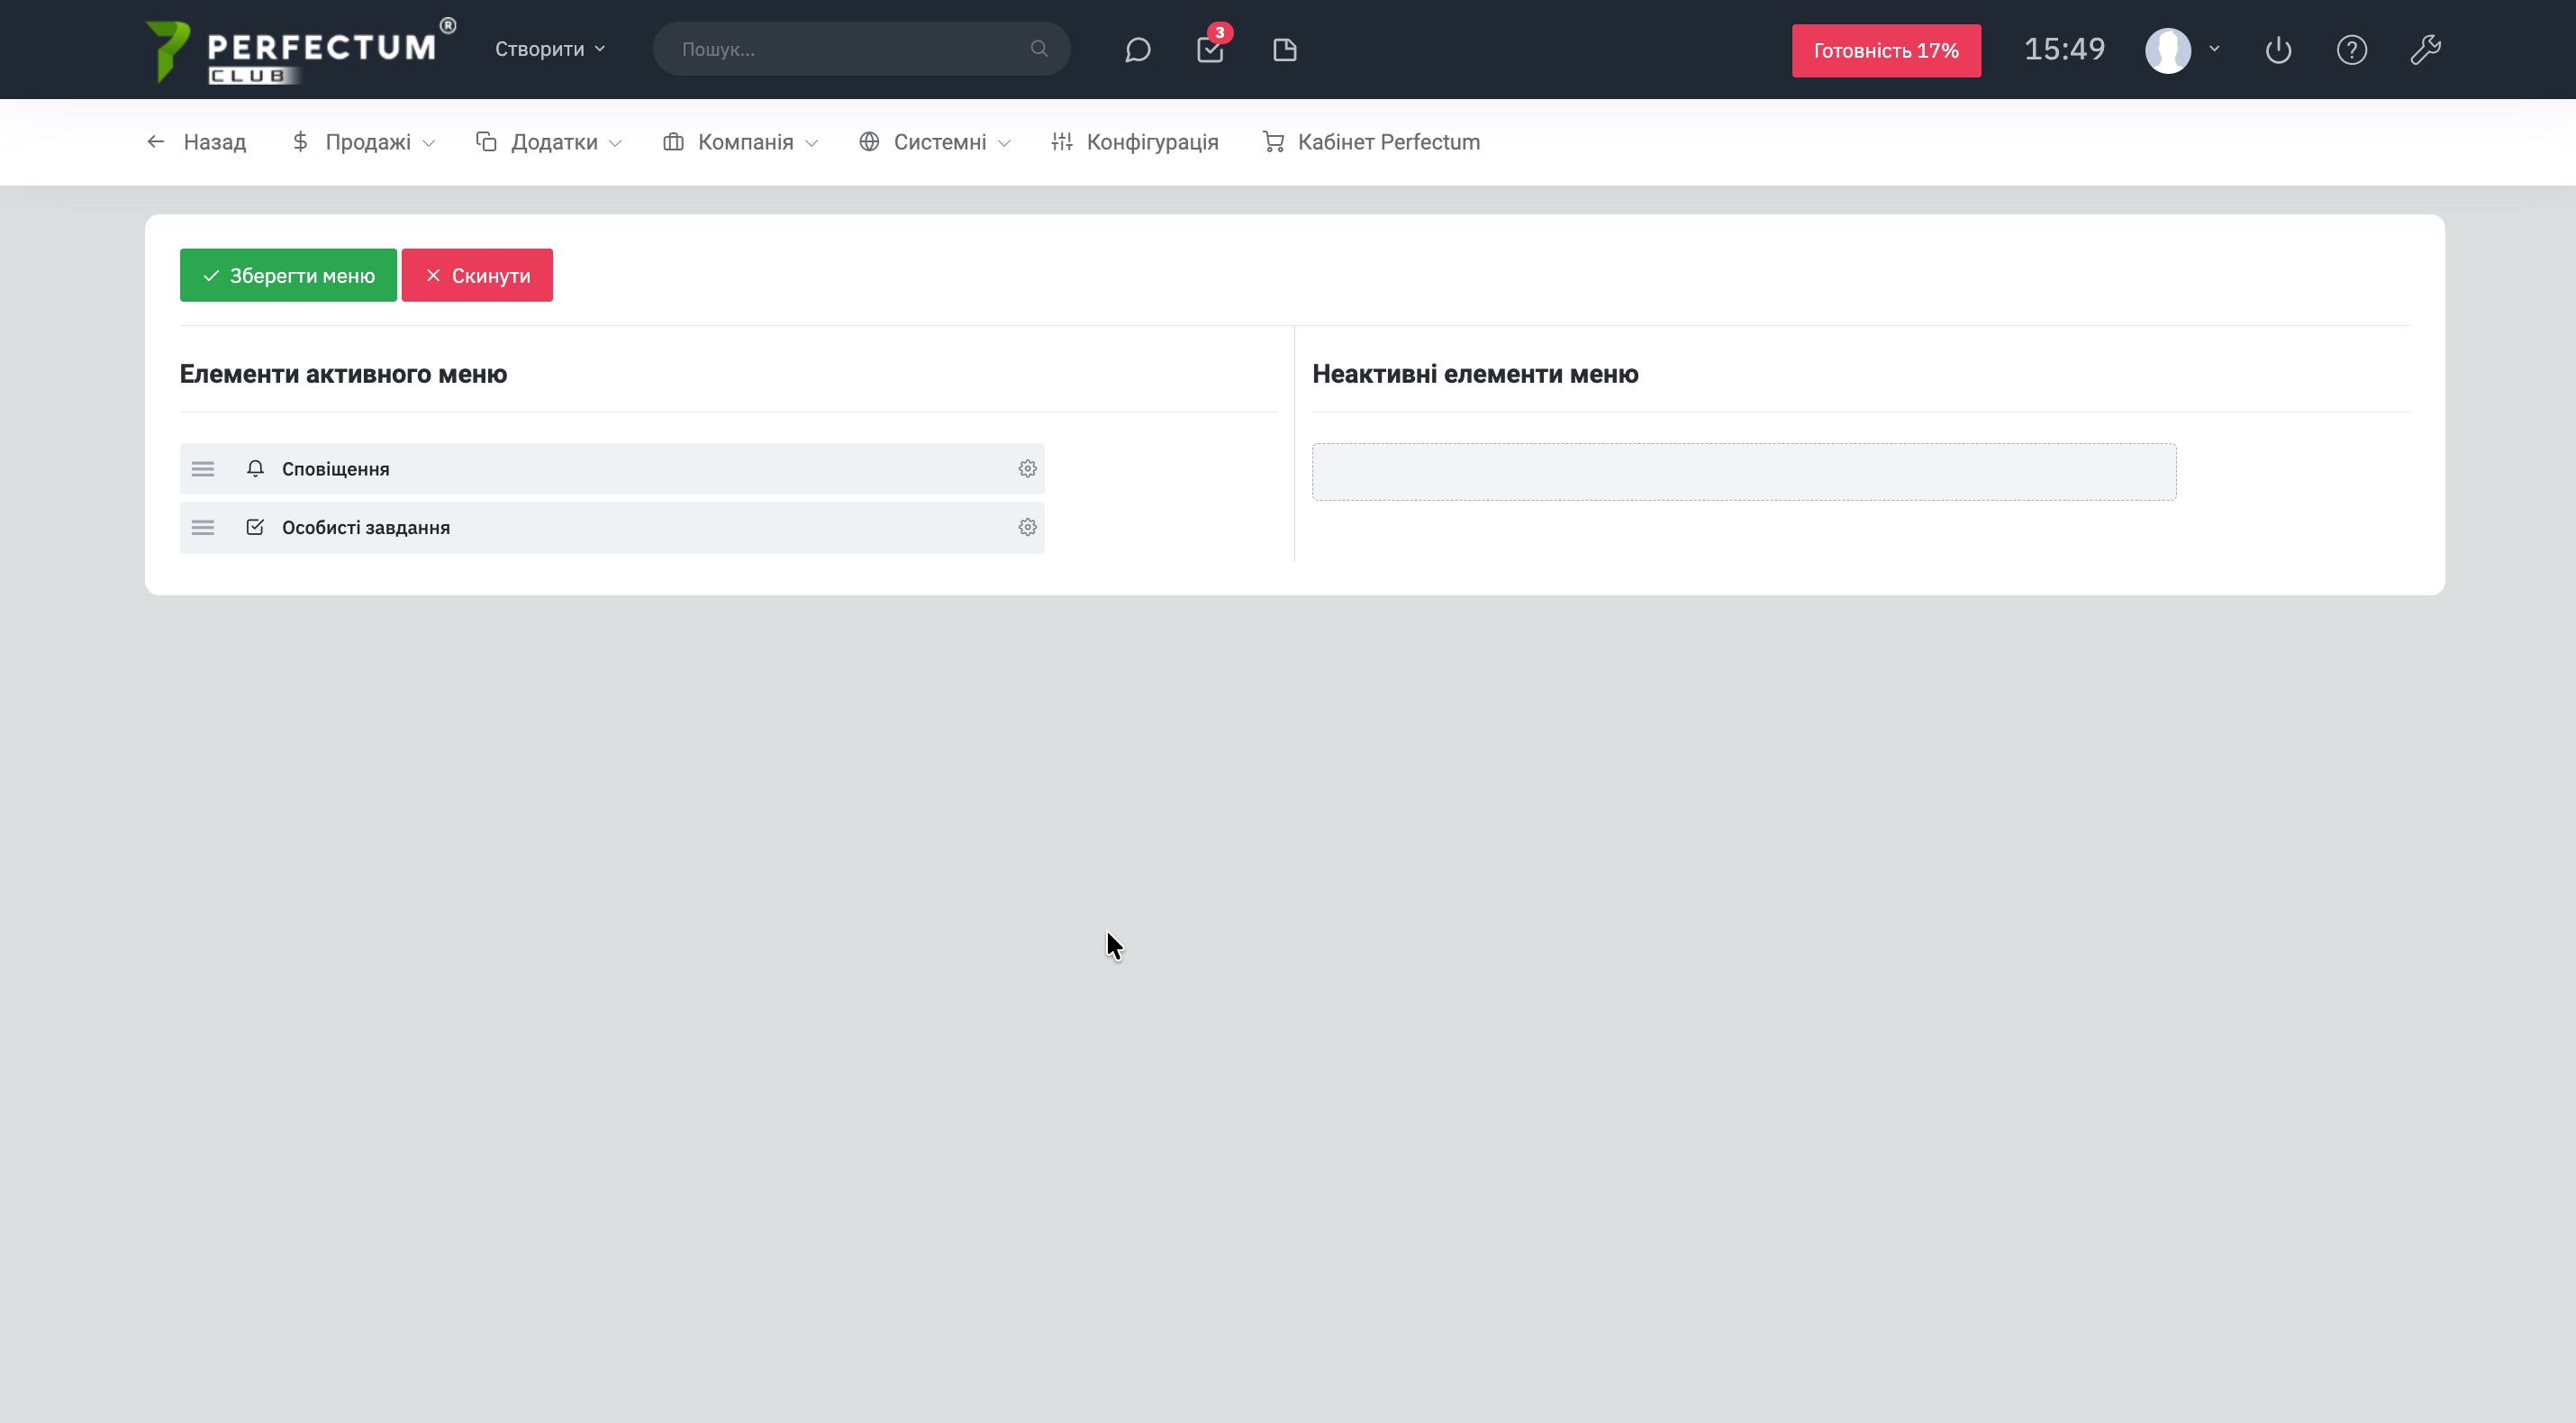Open Кабінет Perfectum menu item
Screen dimensions: 2576x1423
[x=1371, y=142]
